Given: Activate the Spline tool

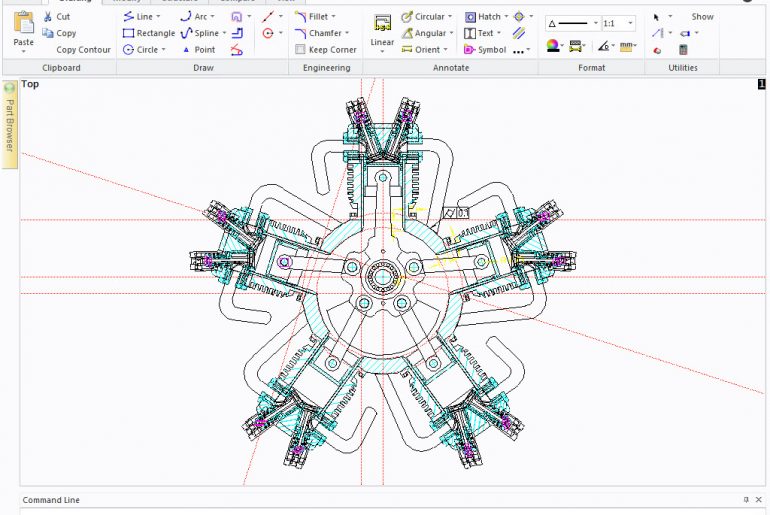Looking at the screenshot, I should 199,33.
